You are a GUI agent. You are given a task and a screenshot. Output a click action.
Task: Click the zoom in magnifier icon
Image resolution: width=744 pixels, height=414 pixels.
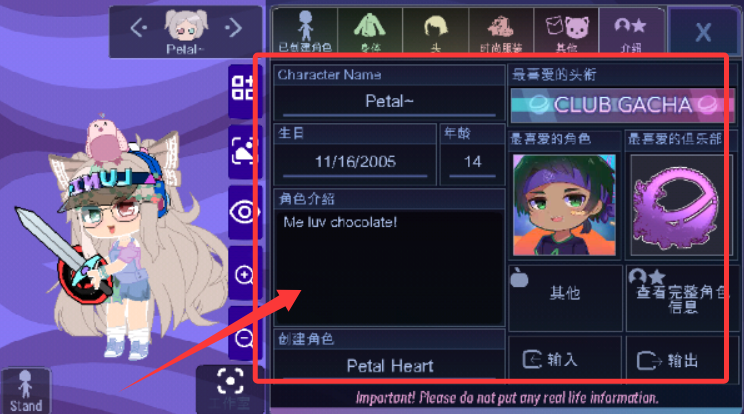tap(244, 274)
